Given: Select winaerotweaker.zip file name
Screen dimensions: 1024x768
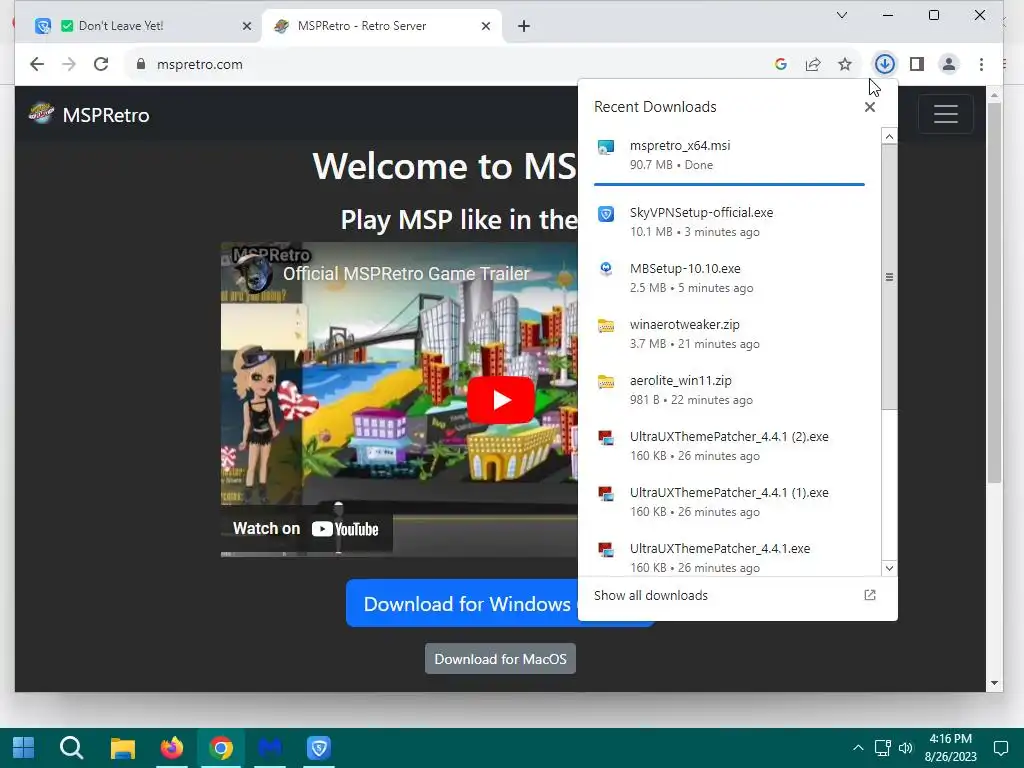Looking at the screenshot, I should 684,325.
